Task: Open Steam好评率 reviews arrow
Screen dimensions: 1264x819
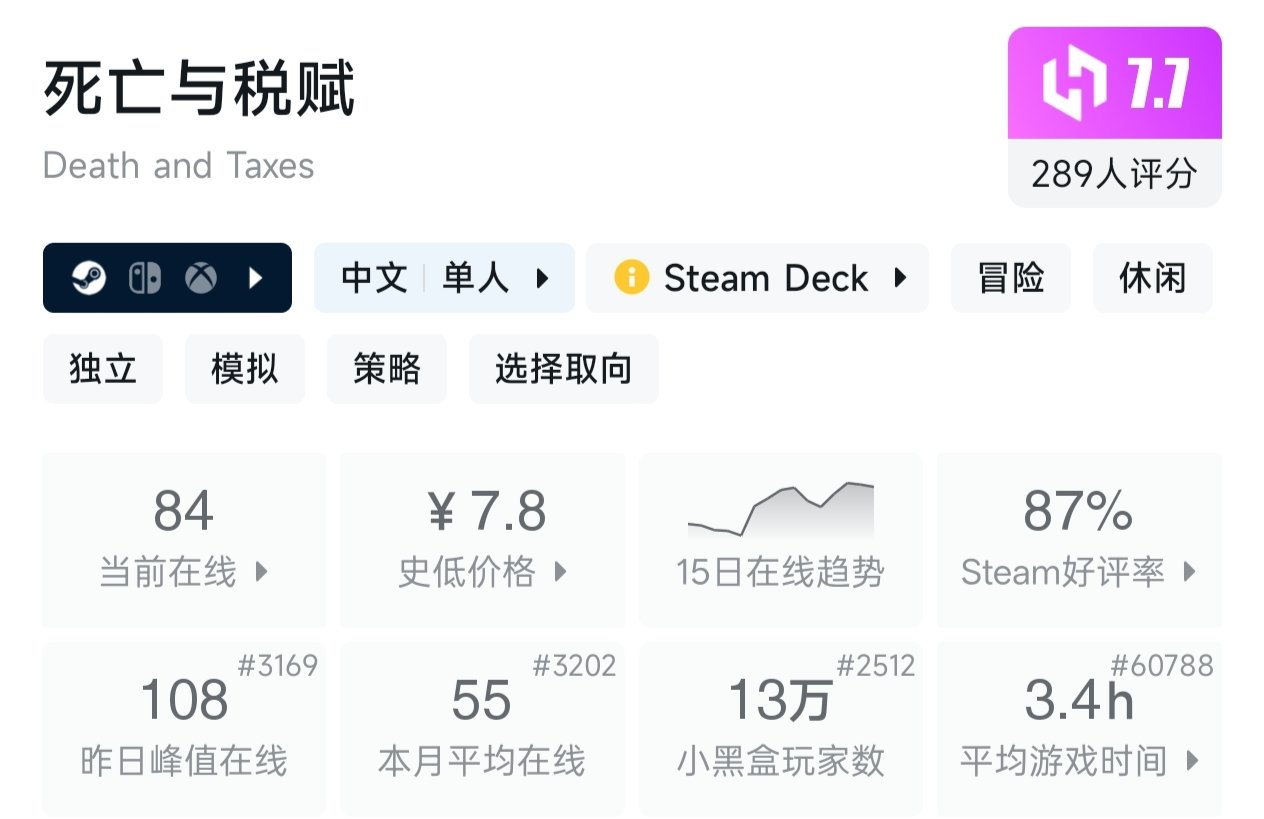Action: [x=1189, y=572]
